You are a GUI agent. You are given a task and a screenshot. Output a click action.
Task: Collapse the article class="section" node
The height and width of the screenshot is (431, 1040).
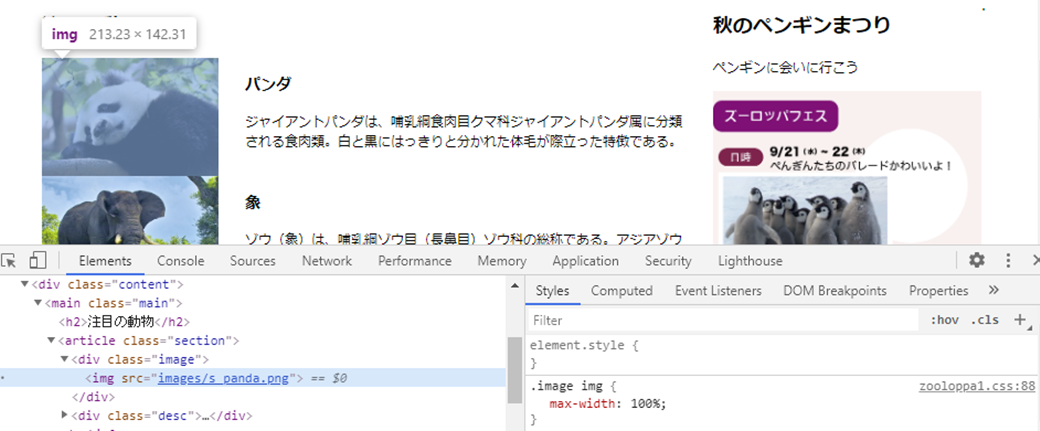click(51, 340)
